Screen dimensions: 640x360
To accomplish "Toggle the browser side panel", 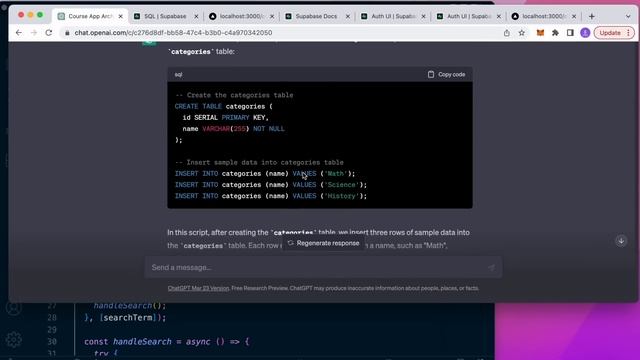I will [570, 33].
